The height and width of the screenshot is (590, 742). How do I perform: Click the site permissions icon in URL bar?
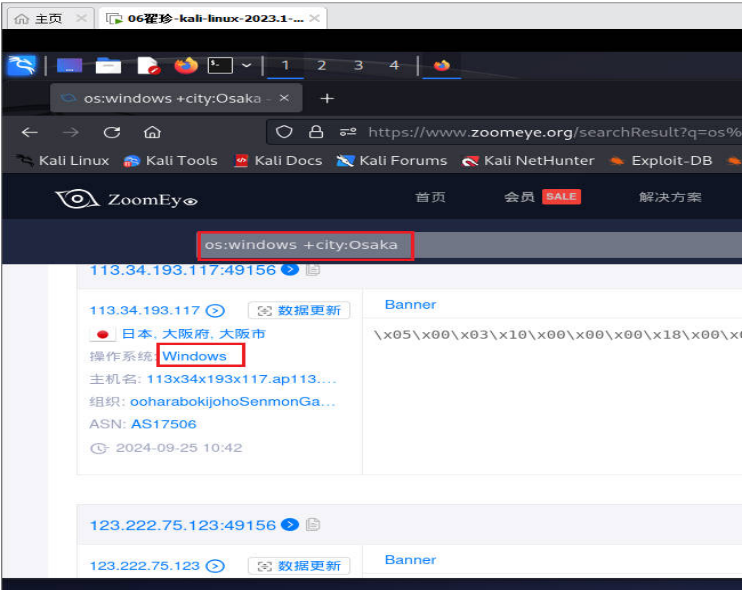(x=348, y=132)
